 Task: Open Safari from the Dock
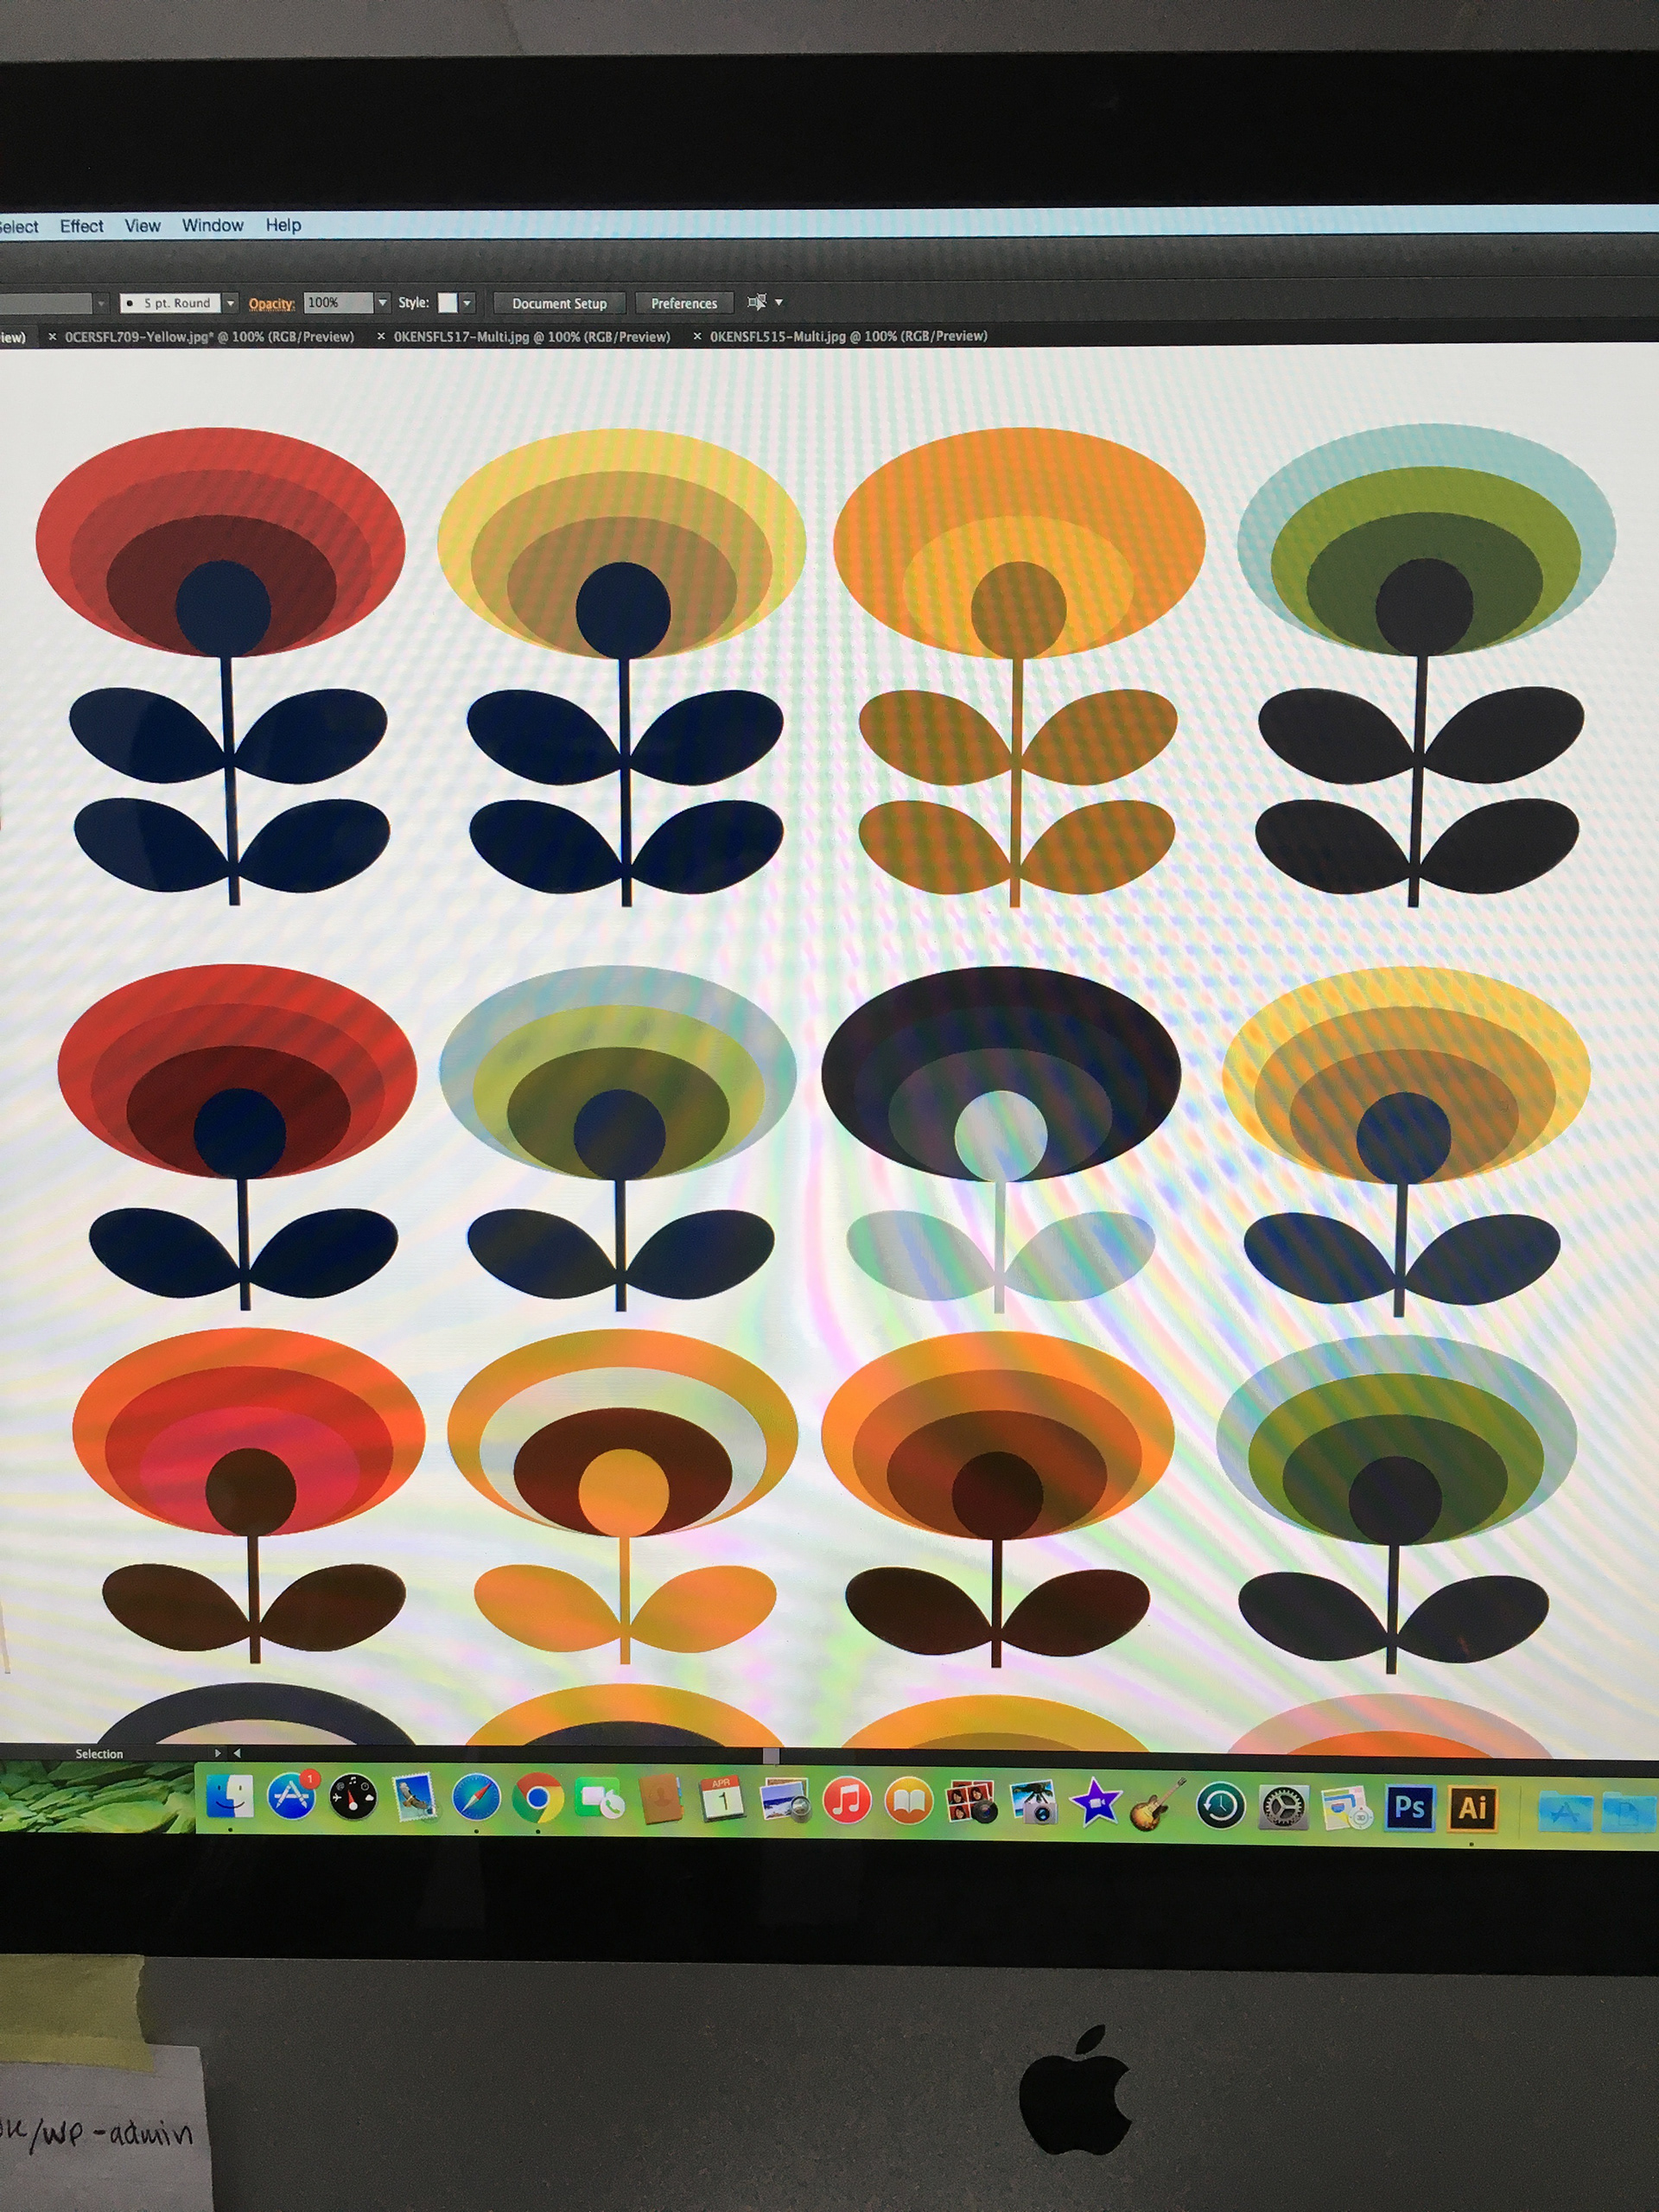click(476, 1799)
